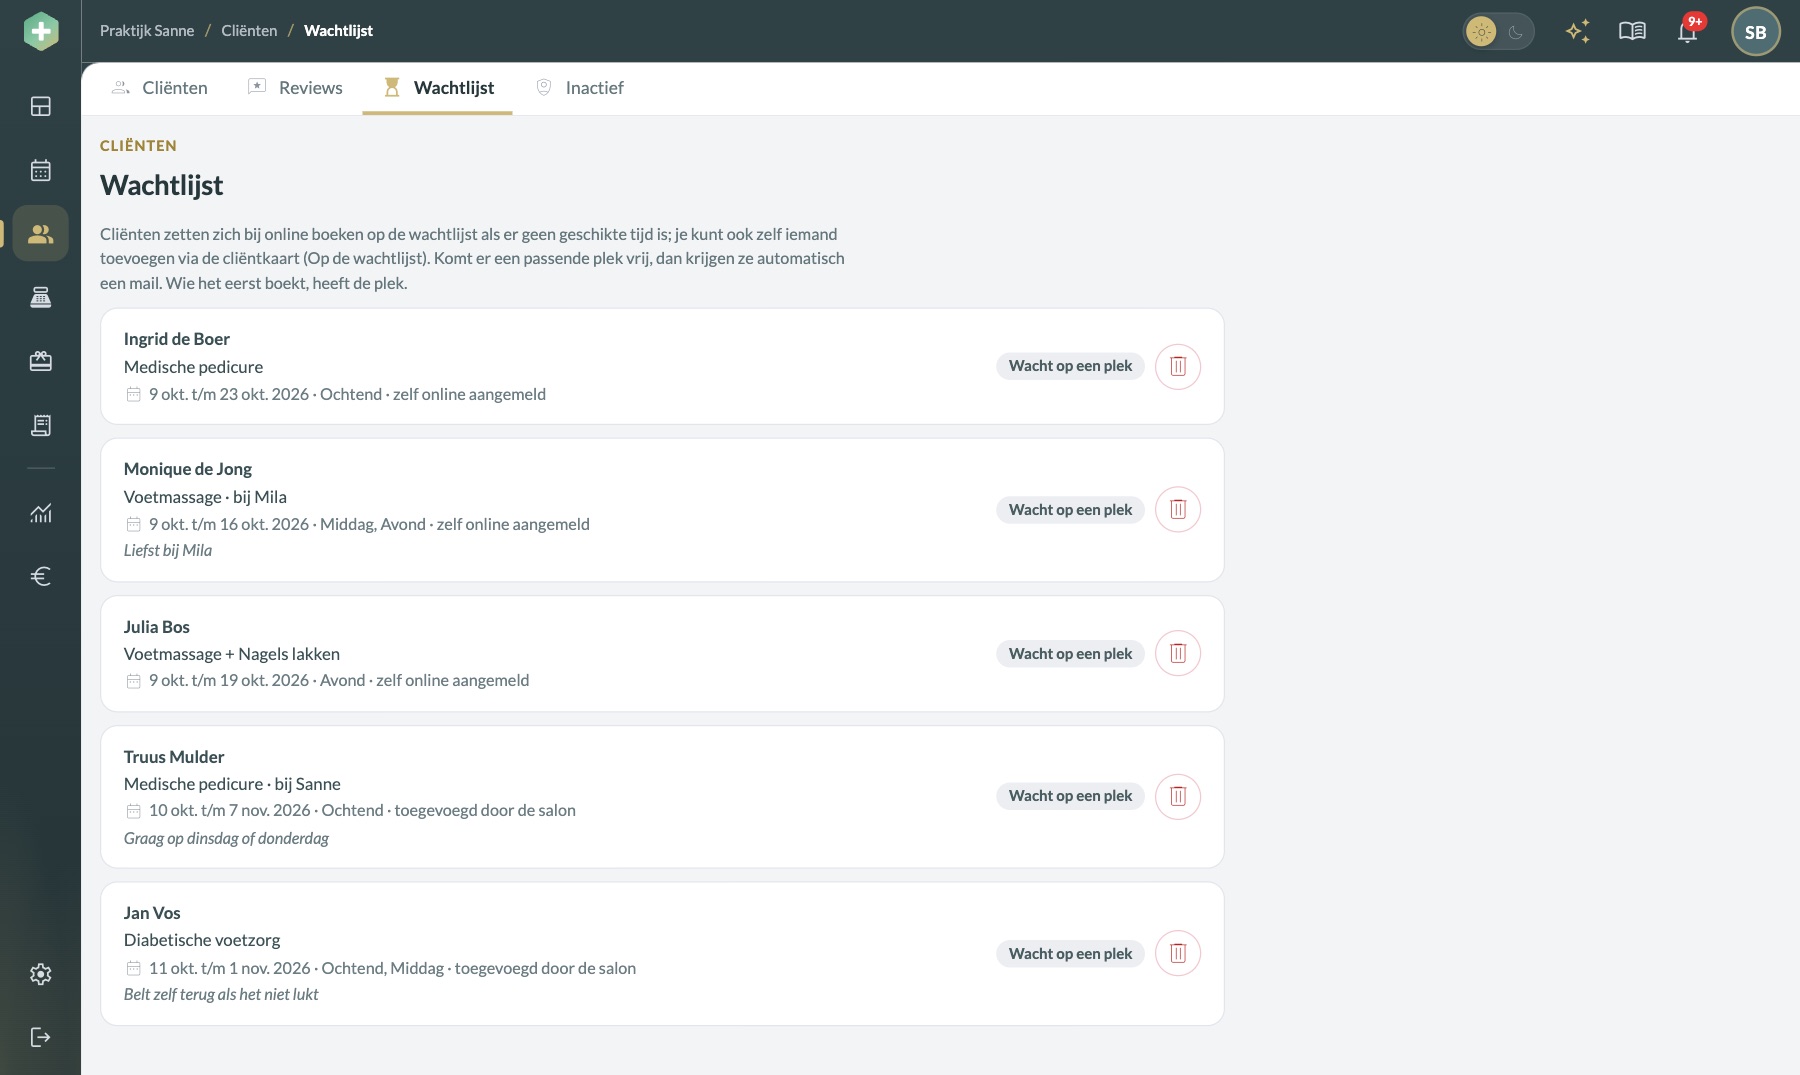Click 'Voetmassage + Nagels lakken' treatment text
This screenshot has height=1075, width=1800.
click(232, 654)
